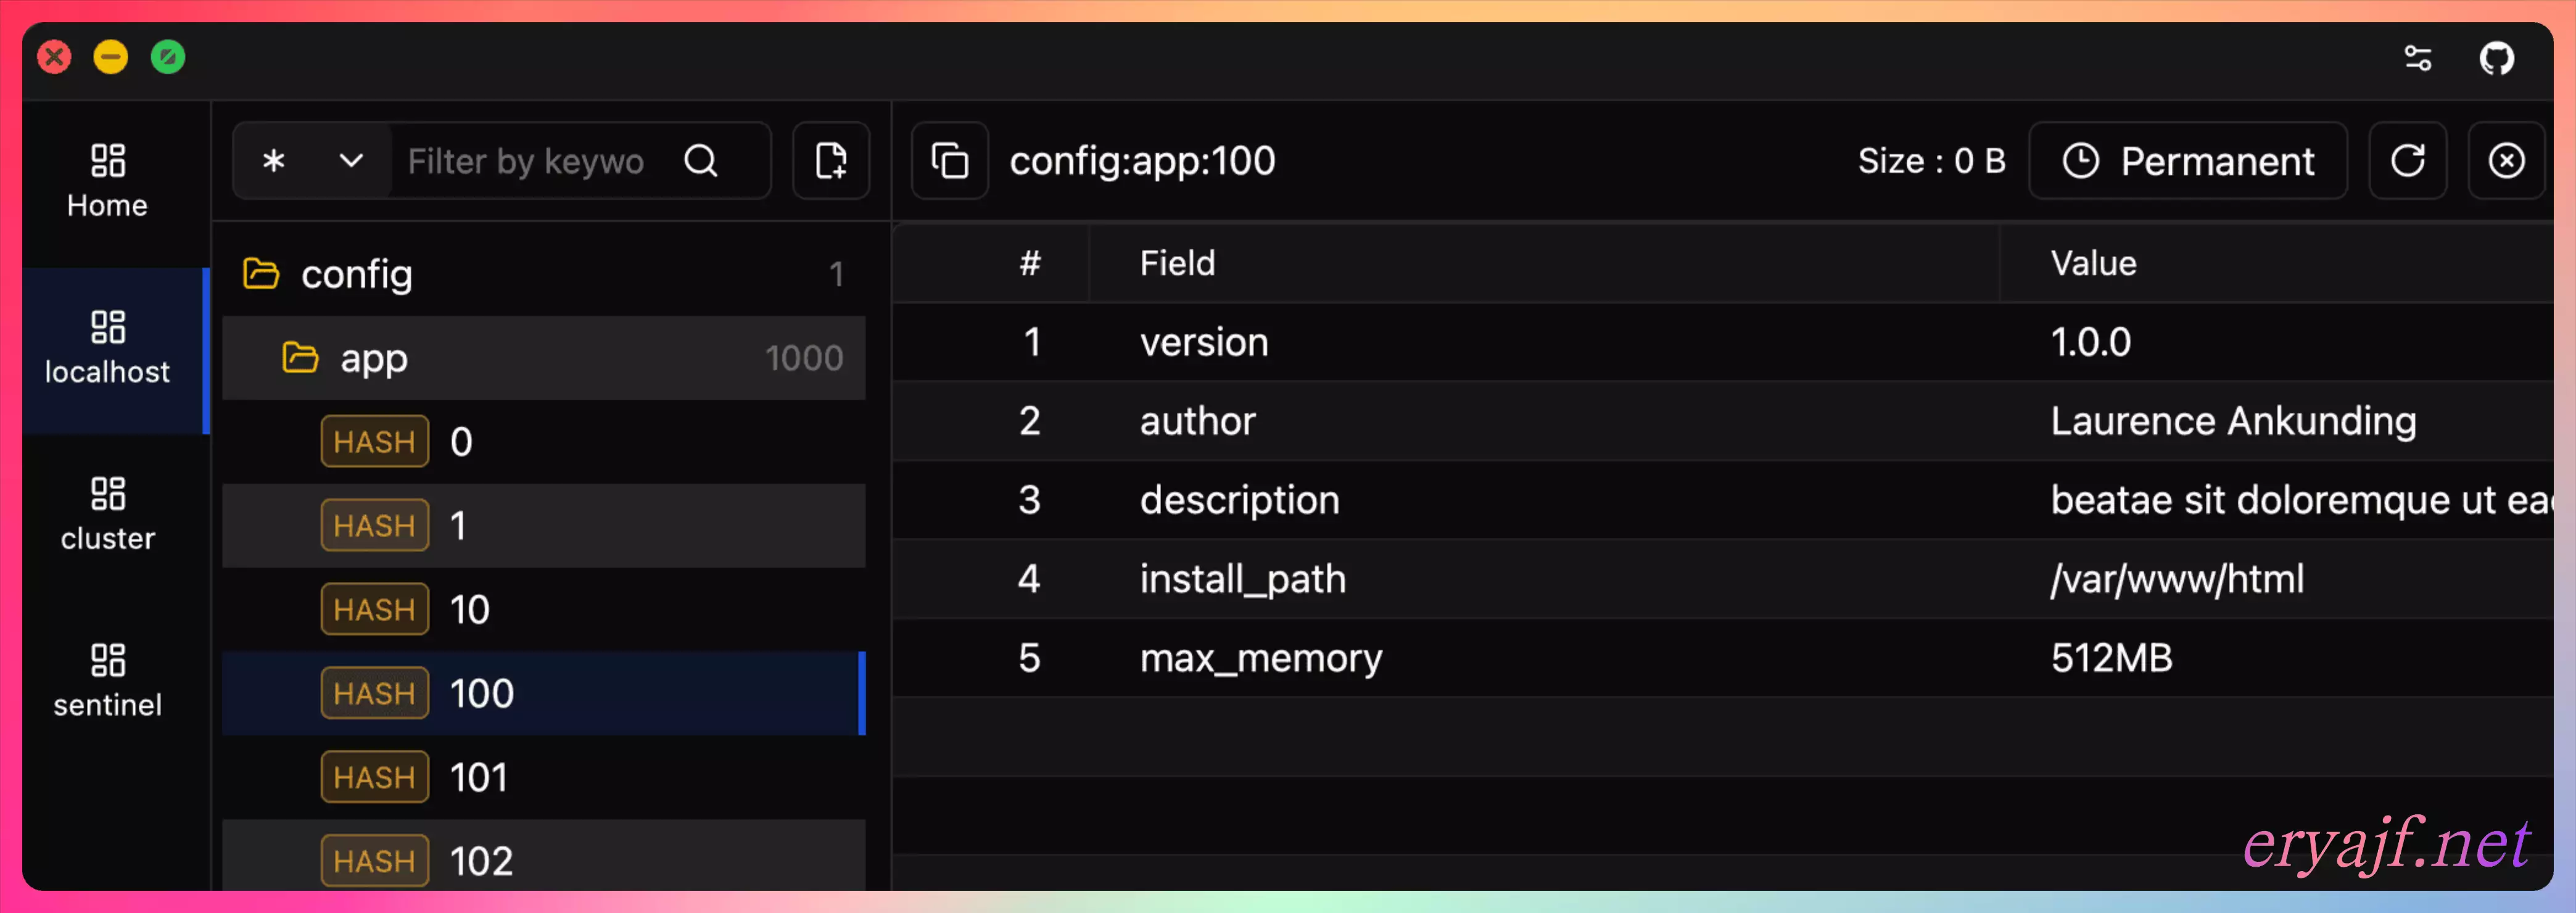The height and width of the screenshot is (913, 2576).
Task: Run the keyword filter search icon
Action: 701,161
